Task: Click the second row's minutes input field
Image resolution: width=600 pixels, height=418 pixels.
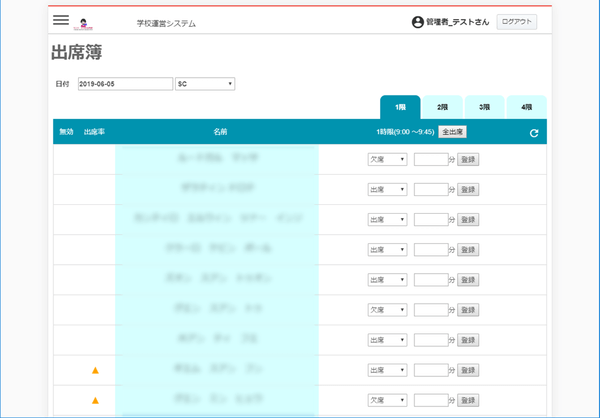Action: point(431,189)
